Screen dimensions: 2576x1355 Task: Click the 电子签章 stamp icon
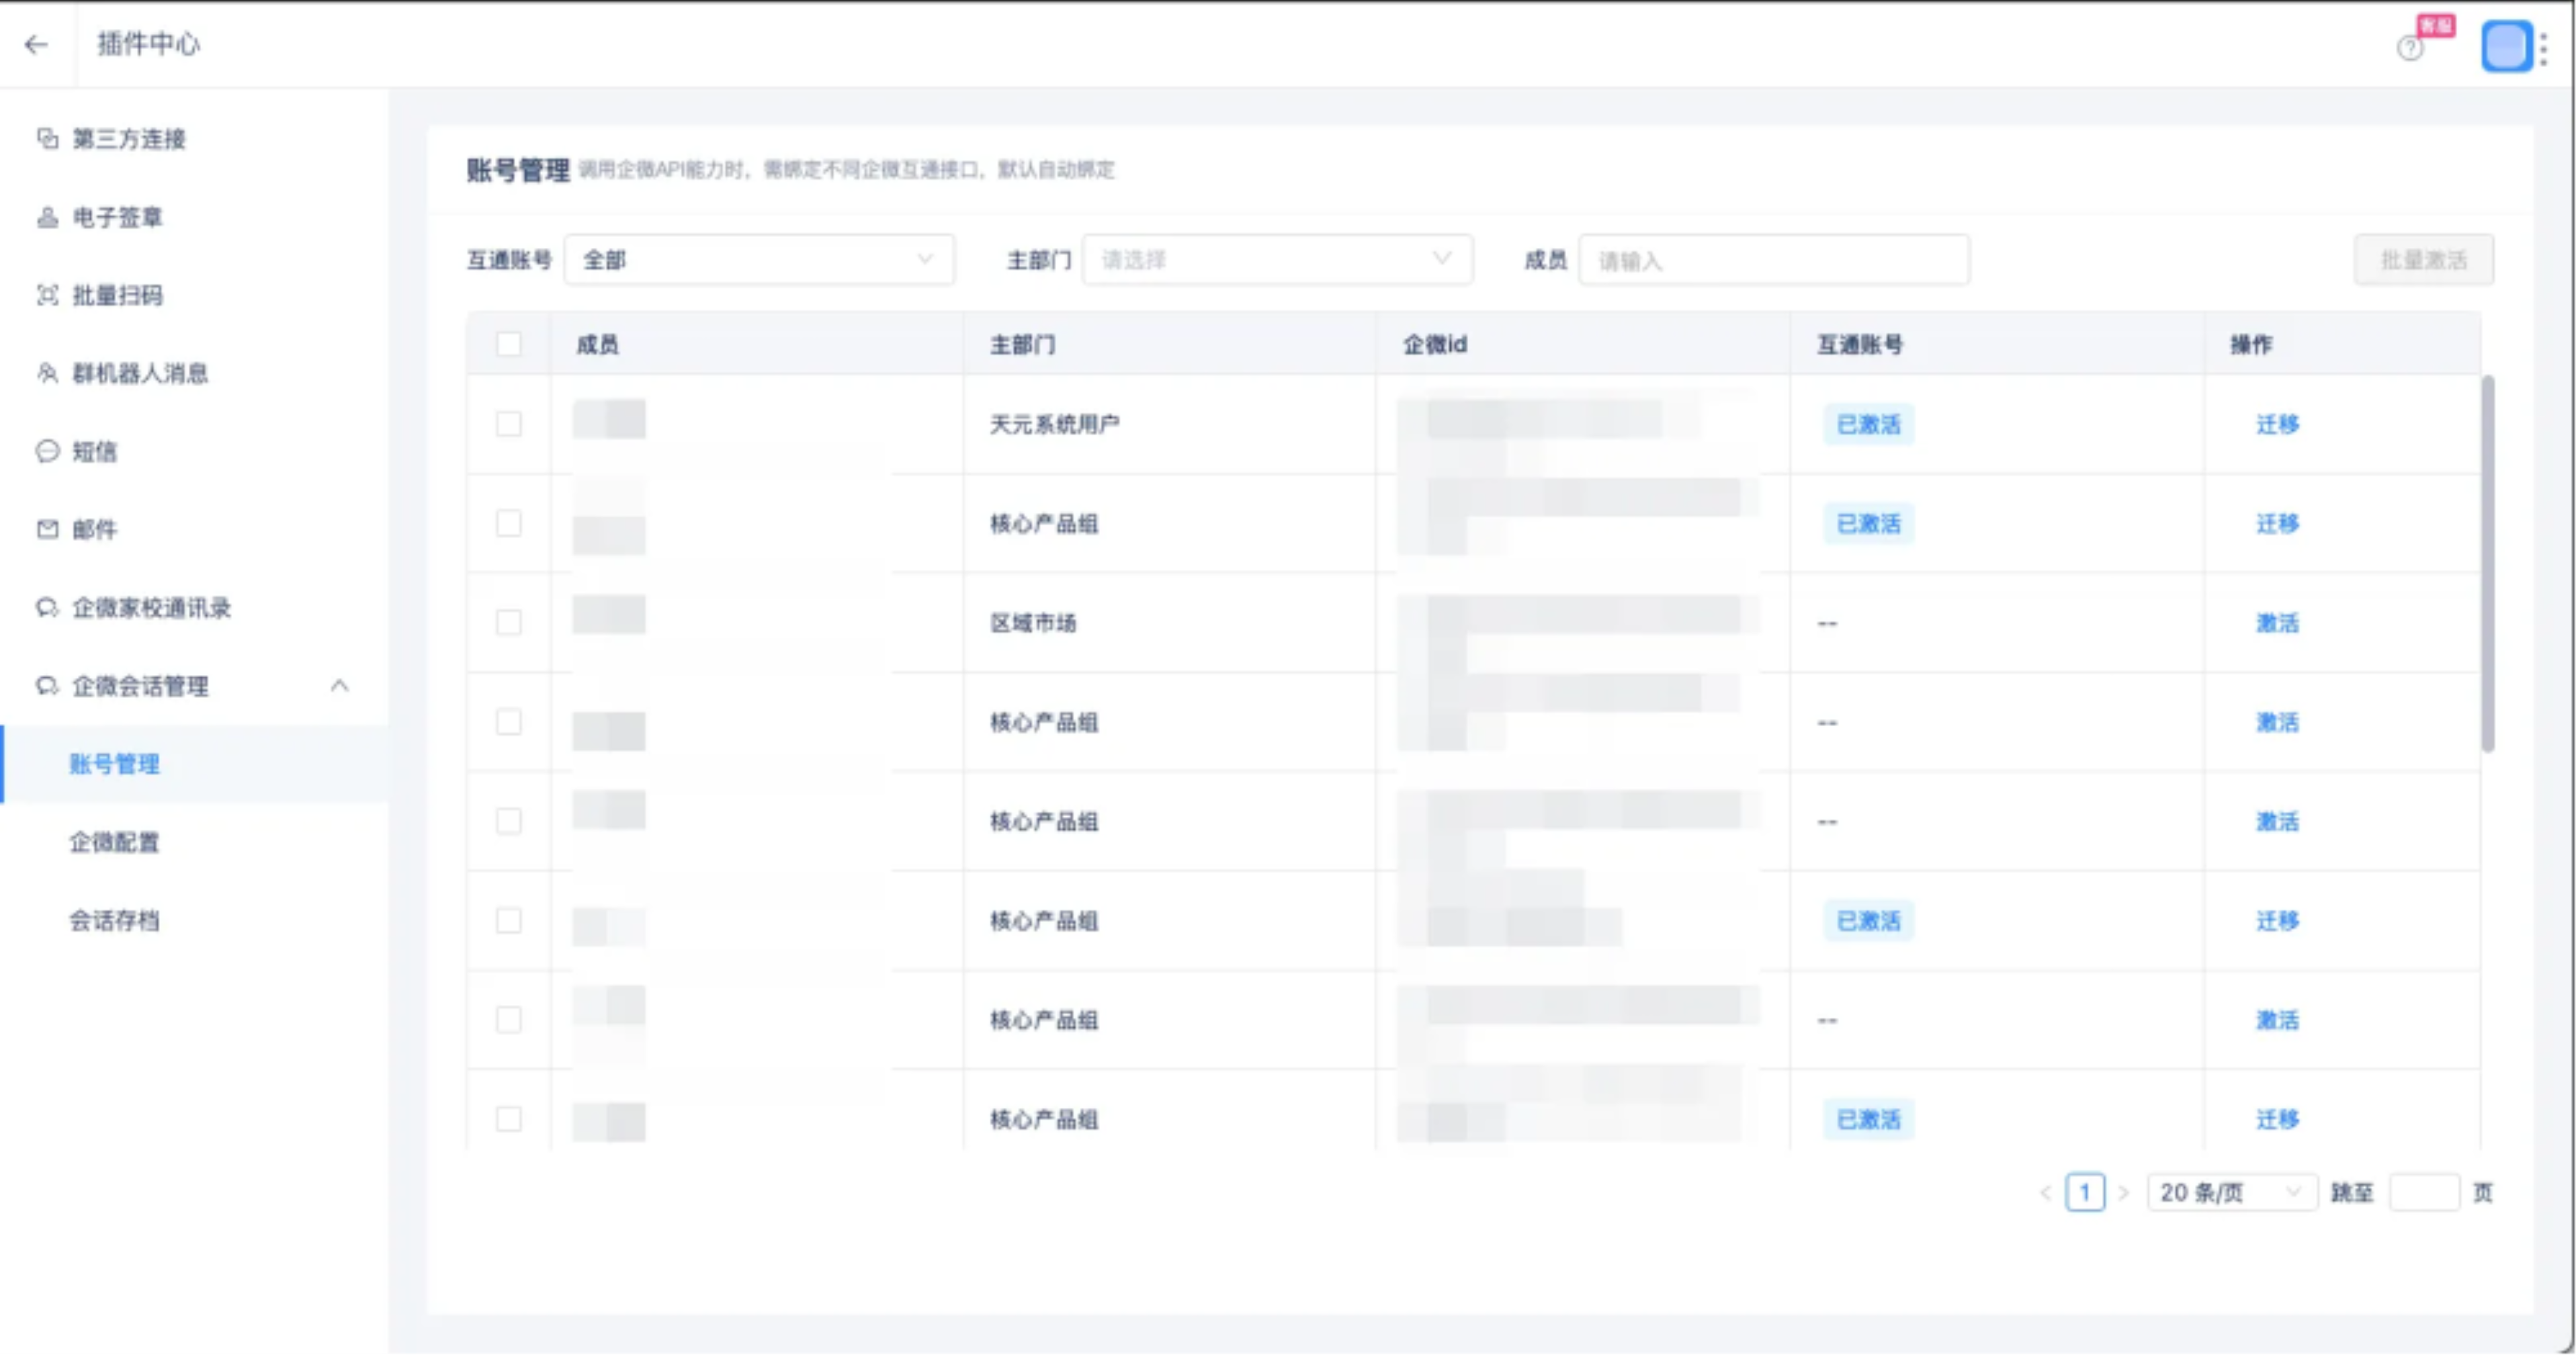pos(47,217)
